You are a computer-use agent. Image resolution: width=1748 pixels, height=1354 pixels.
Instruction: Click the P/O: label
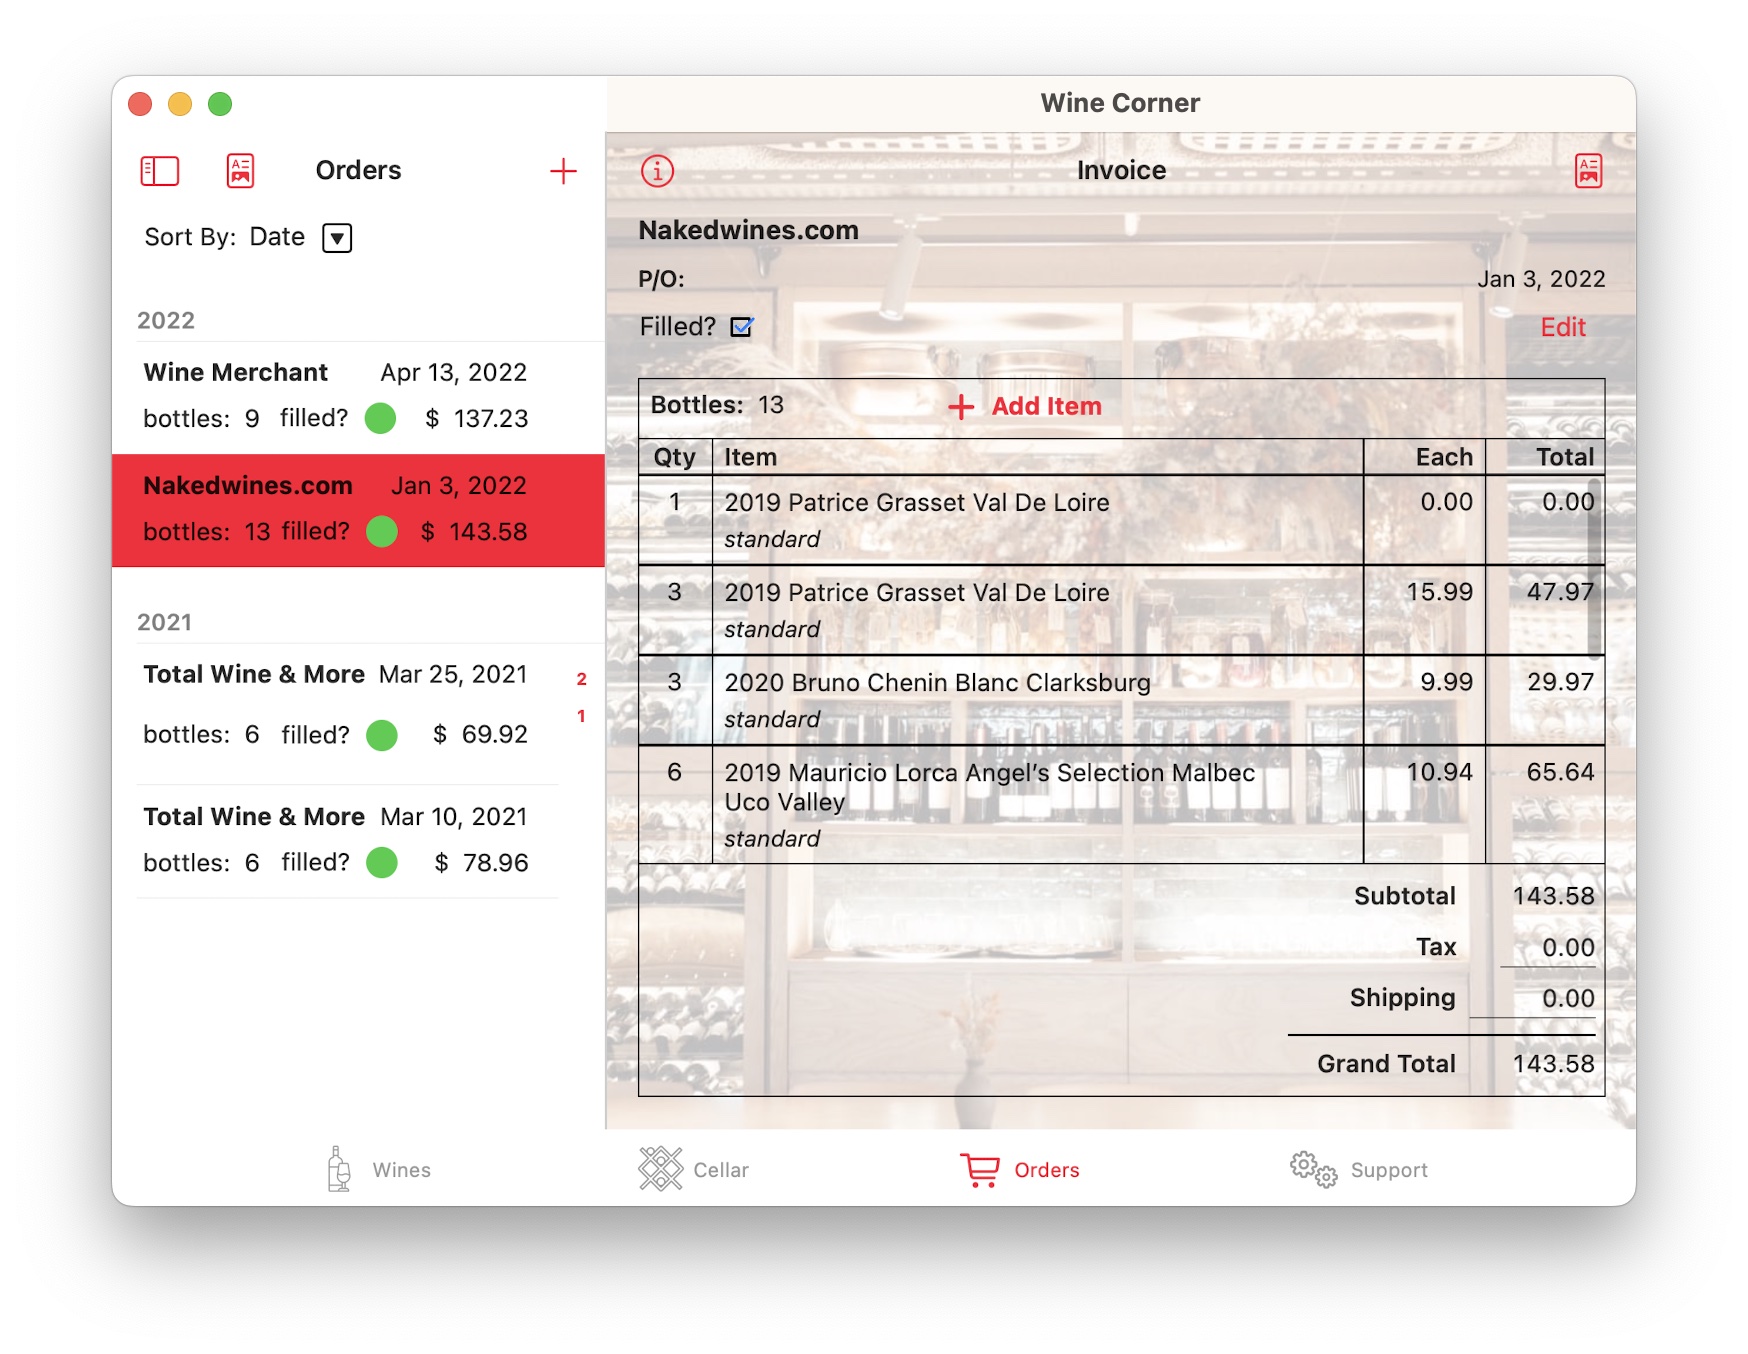(661, 279)
